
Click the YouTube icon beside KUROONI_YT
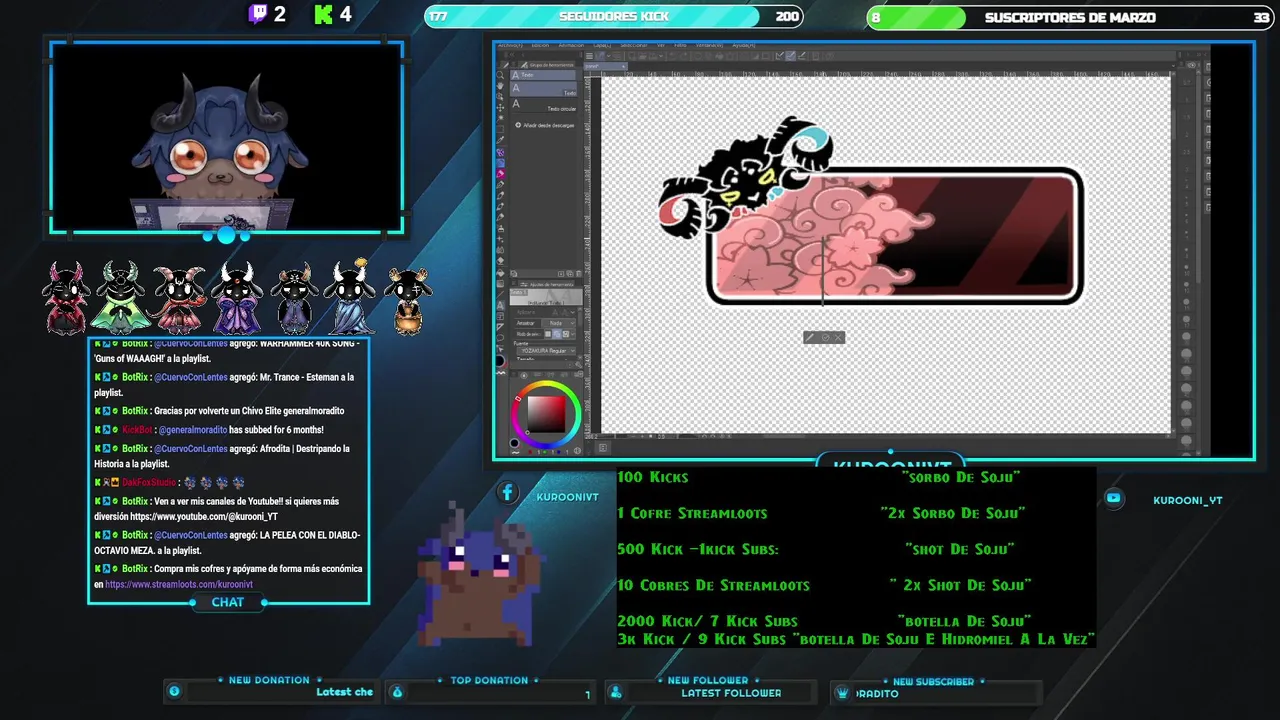(1113, 498)
